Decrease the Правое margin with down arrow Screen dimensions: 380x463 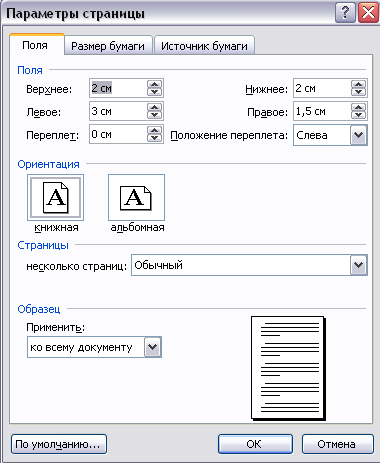pos(358,115)
